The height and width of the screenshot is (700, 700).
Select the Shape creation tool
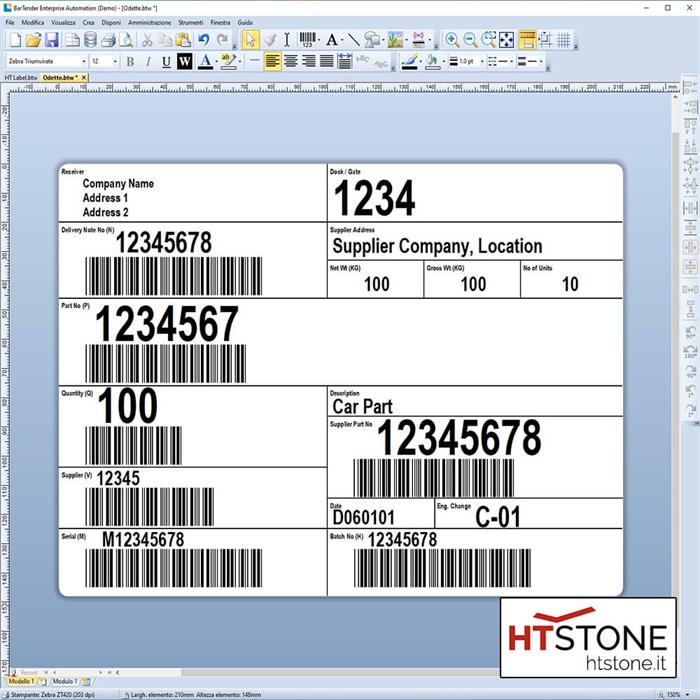pos(371,40)
